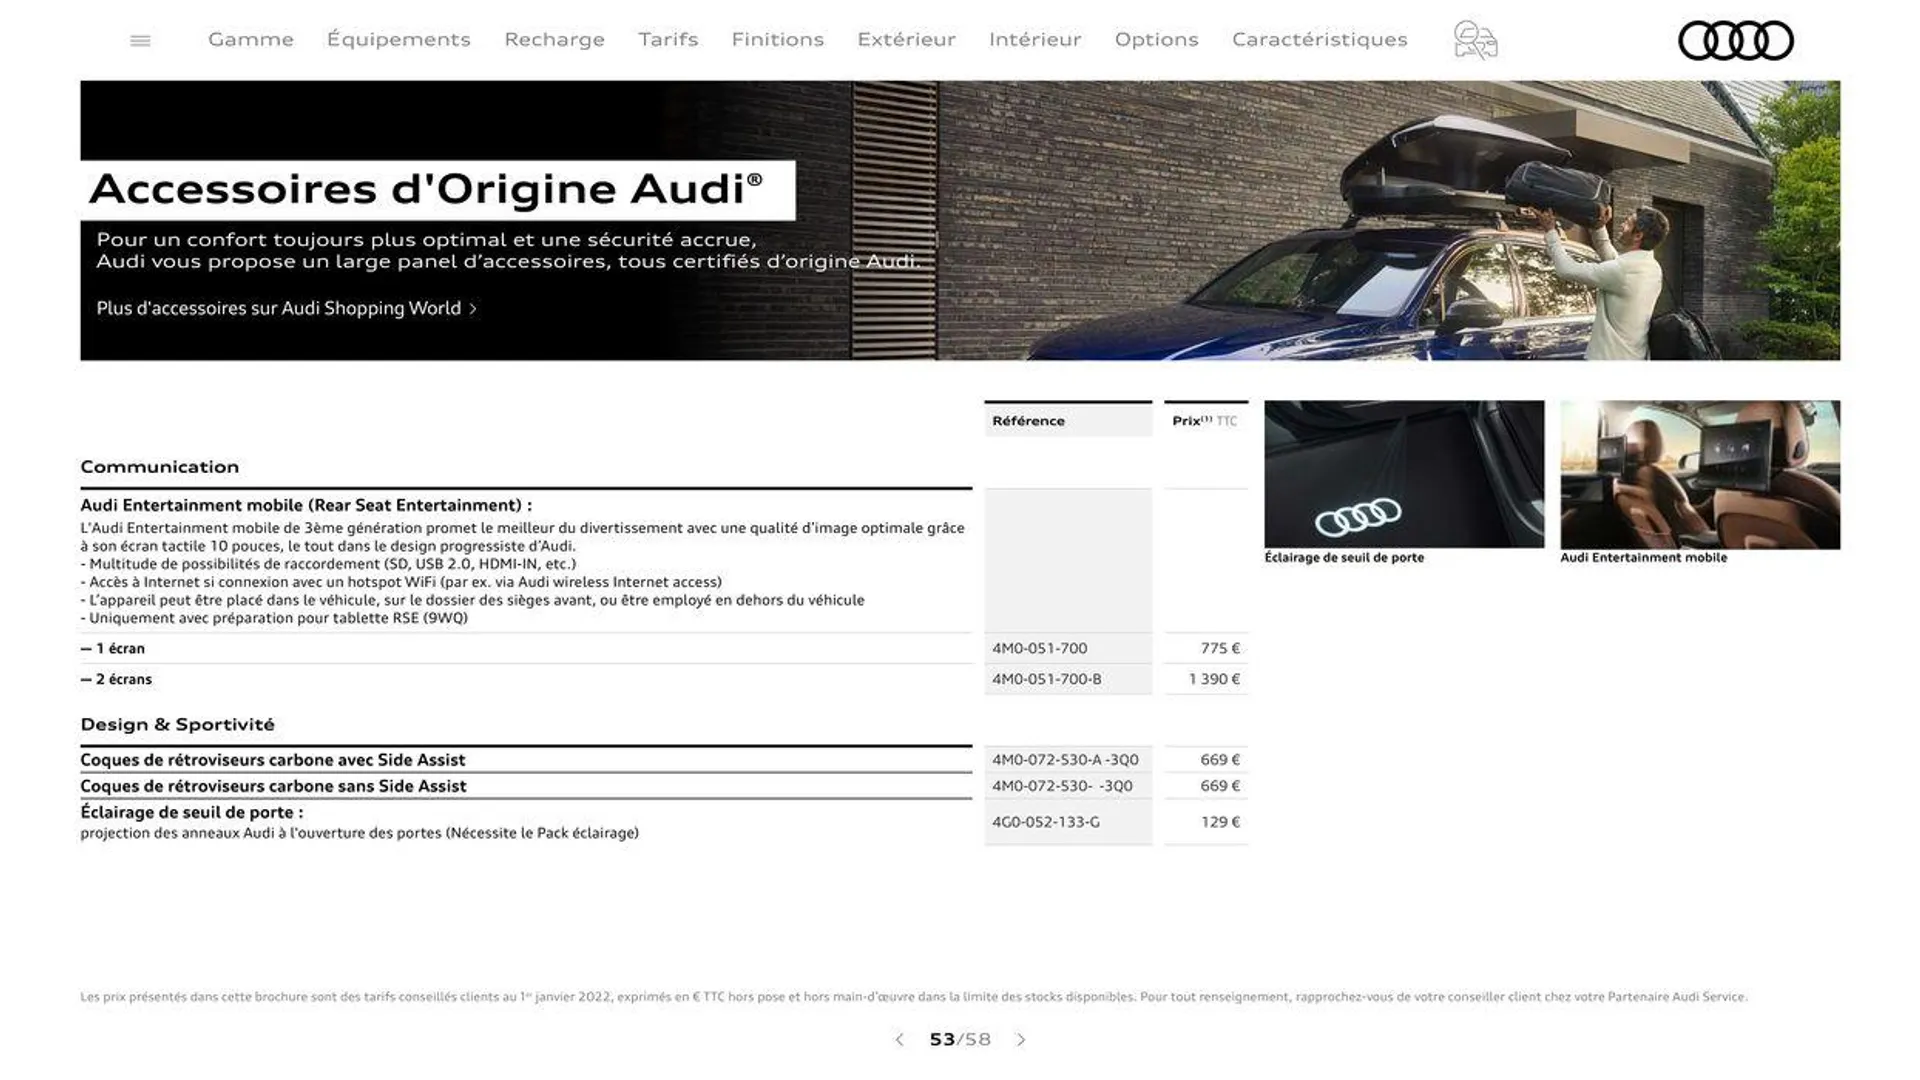Image resolution: width=1920 pixels, height=1080 pixels.
Task: Click the Accessoires d'Origine Audi heading
Action: (427, 189)
